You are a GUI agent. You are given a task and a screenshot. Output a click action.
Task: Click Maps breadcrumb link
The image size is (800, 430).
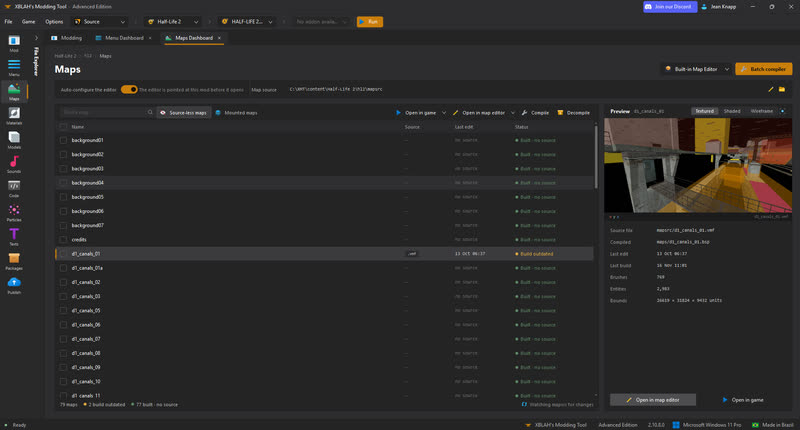click(x=106, y=56)
